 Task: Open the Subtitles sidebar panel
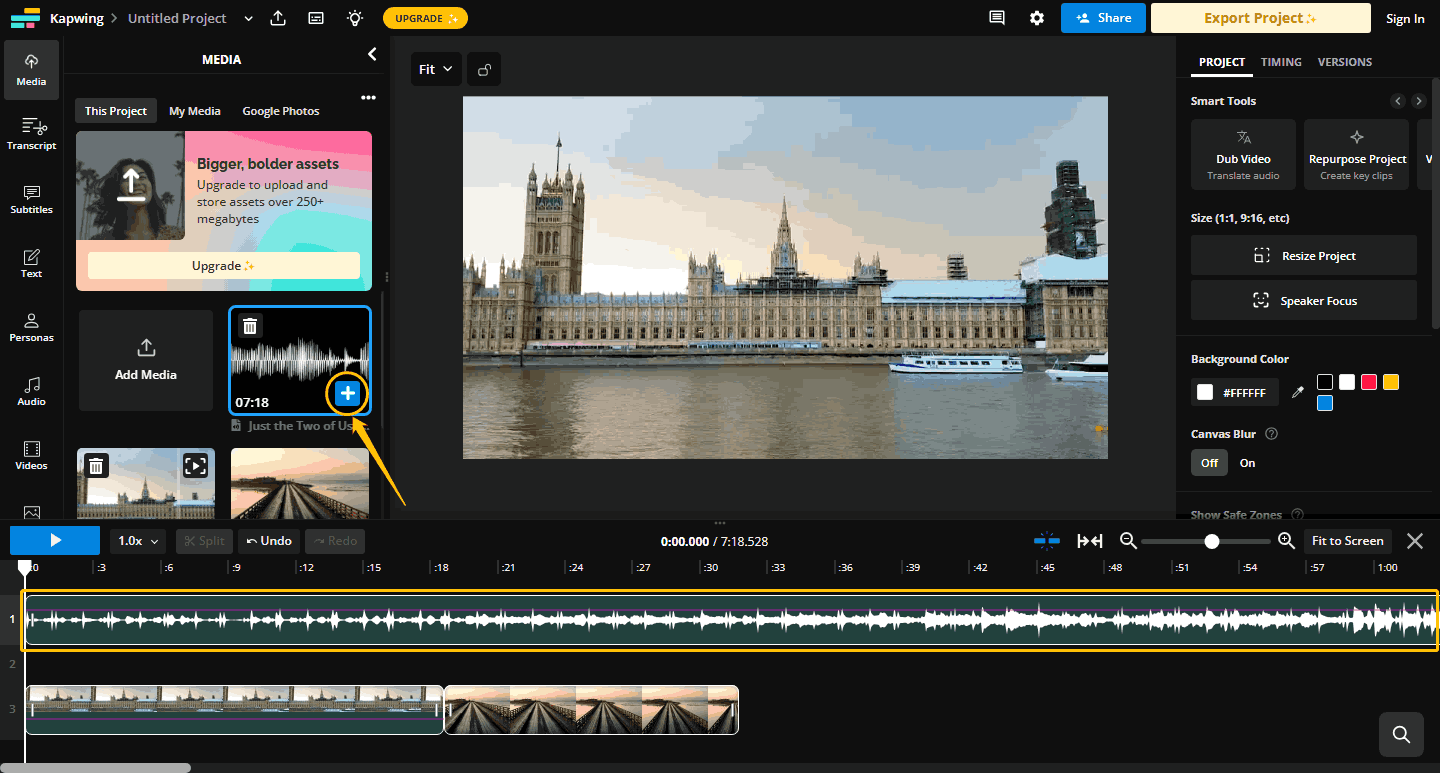31,198
